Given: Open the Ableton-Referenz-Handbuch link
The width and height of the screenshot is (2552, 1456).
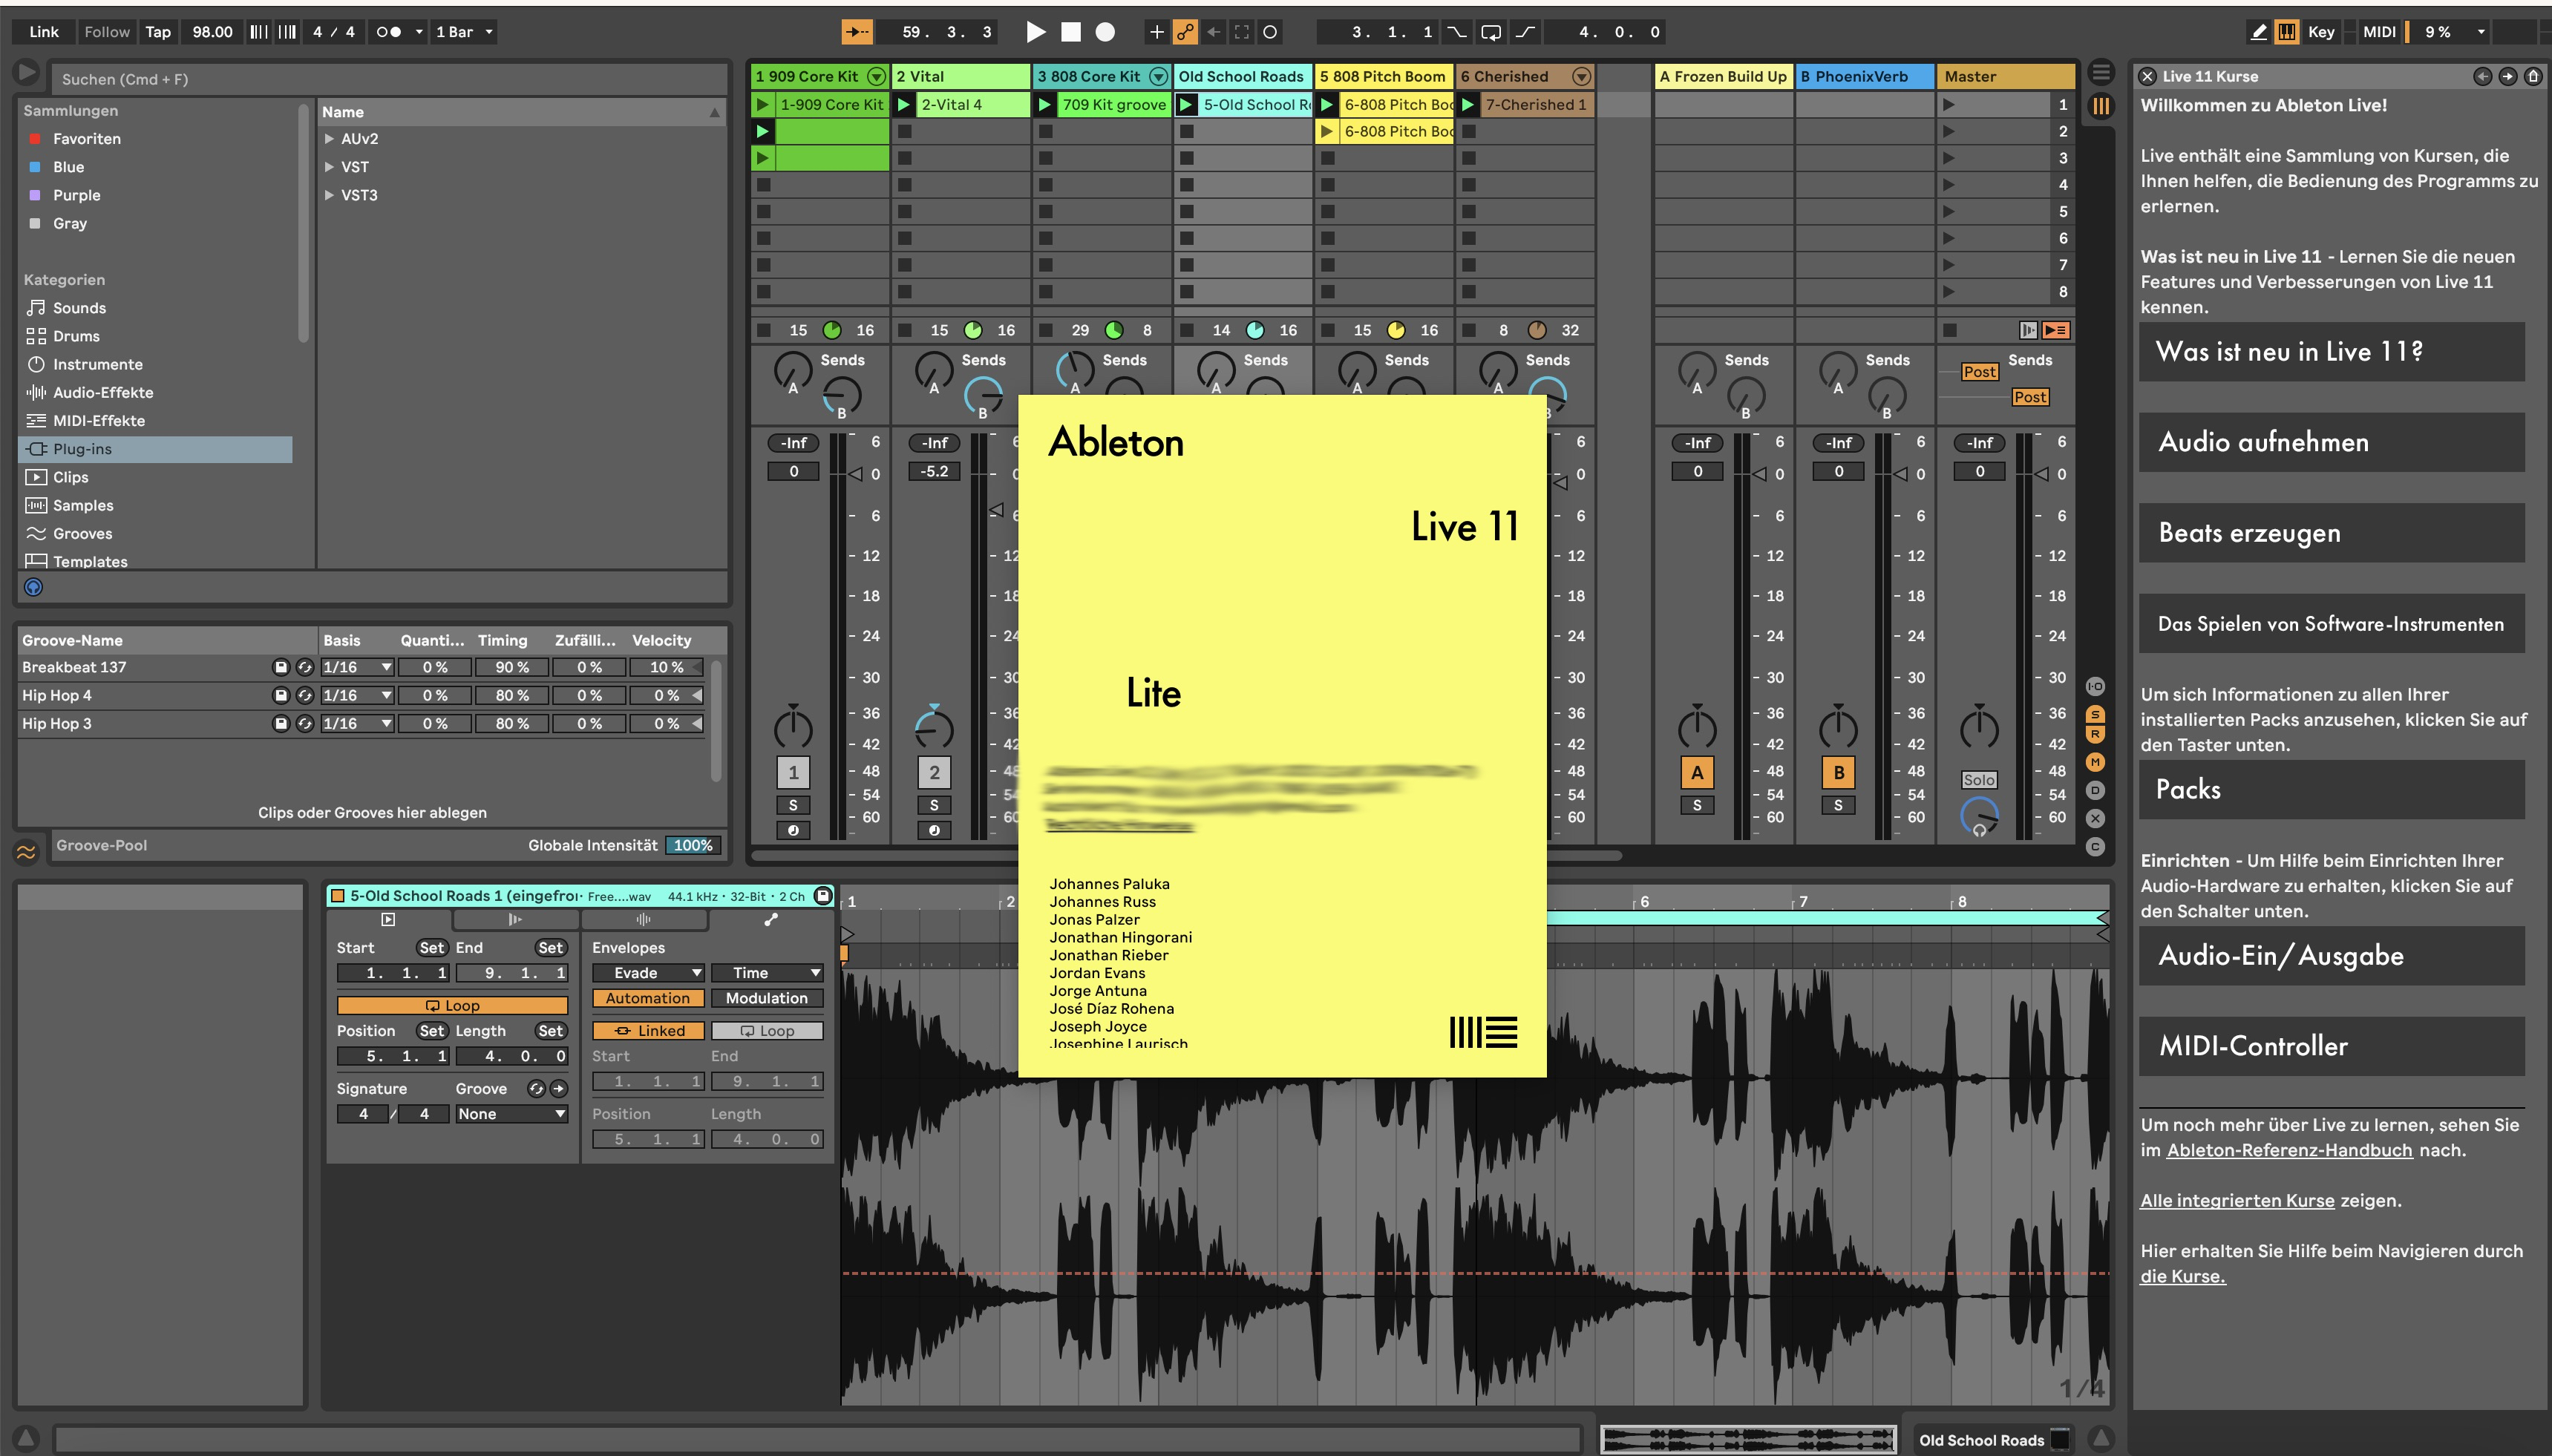Looking at the screenshot, I should pyautogui.click(x=2289, y=1150).
